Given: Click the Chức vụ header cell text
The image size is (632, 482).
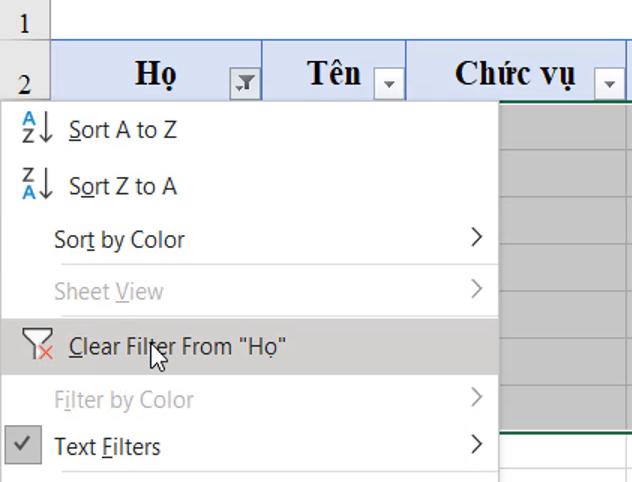Looking at the screenshot, I should point(514,73).
